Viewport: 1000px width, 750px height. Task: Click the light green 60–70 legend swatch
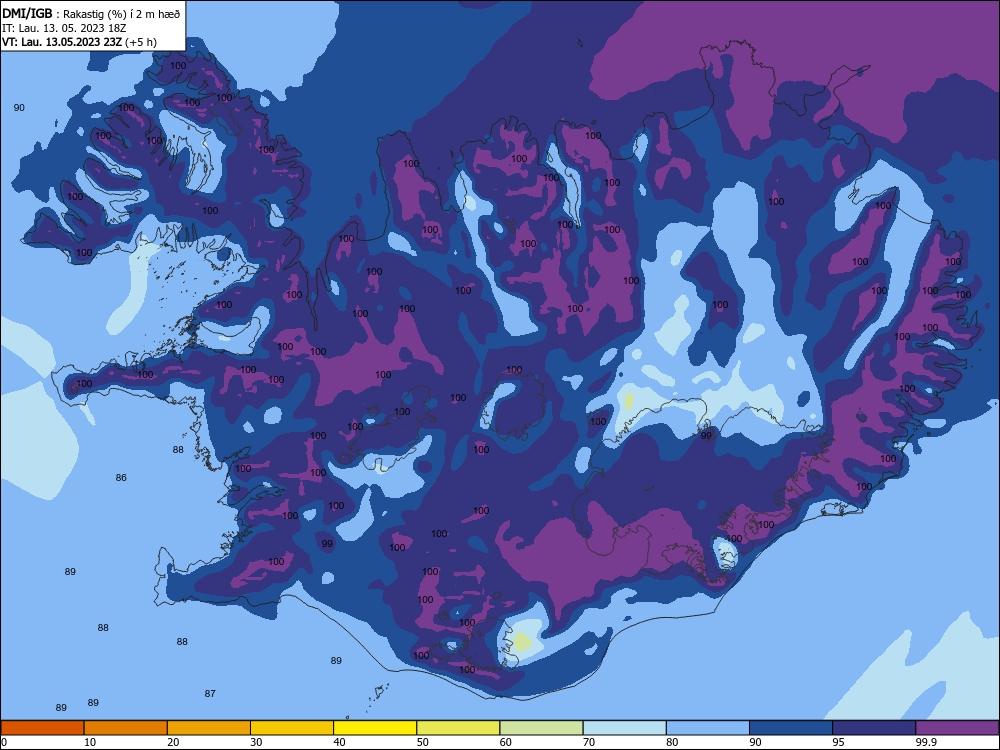click(x=541, y=728)
